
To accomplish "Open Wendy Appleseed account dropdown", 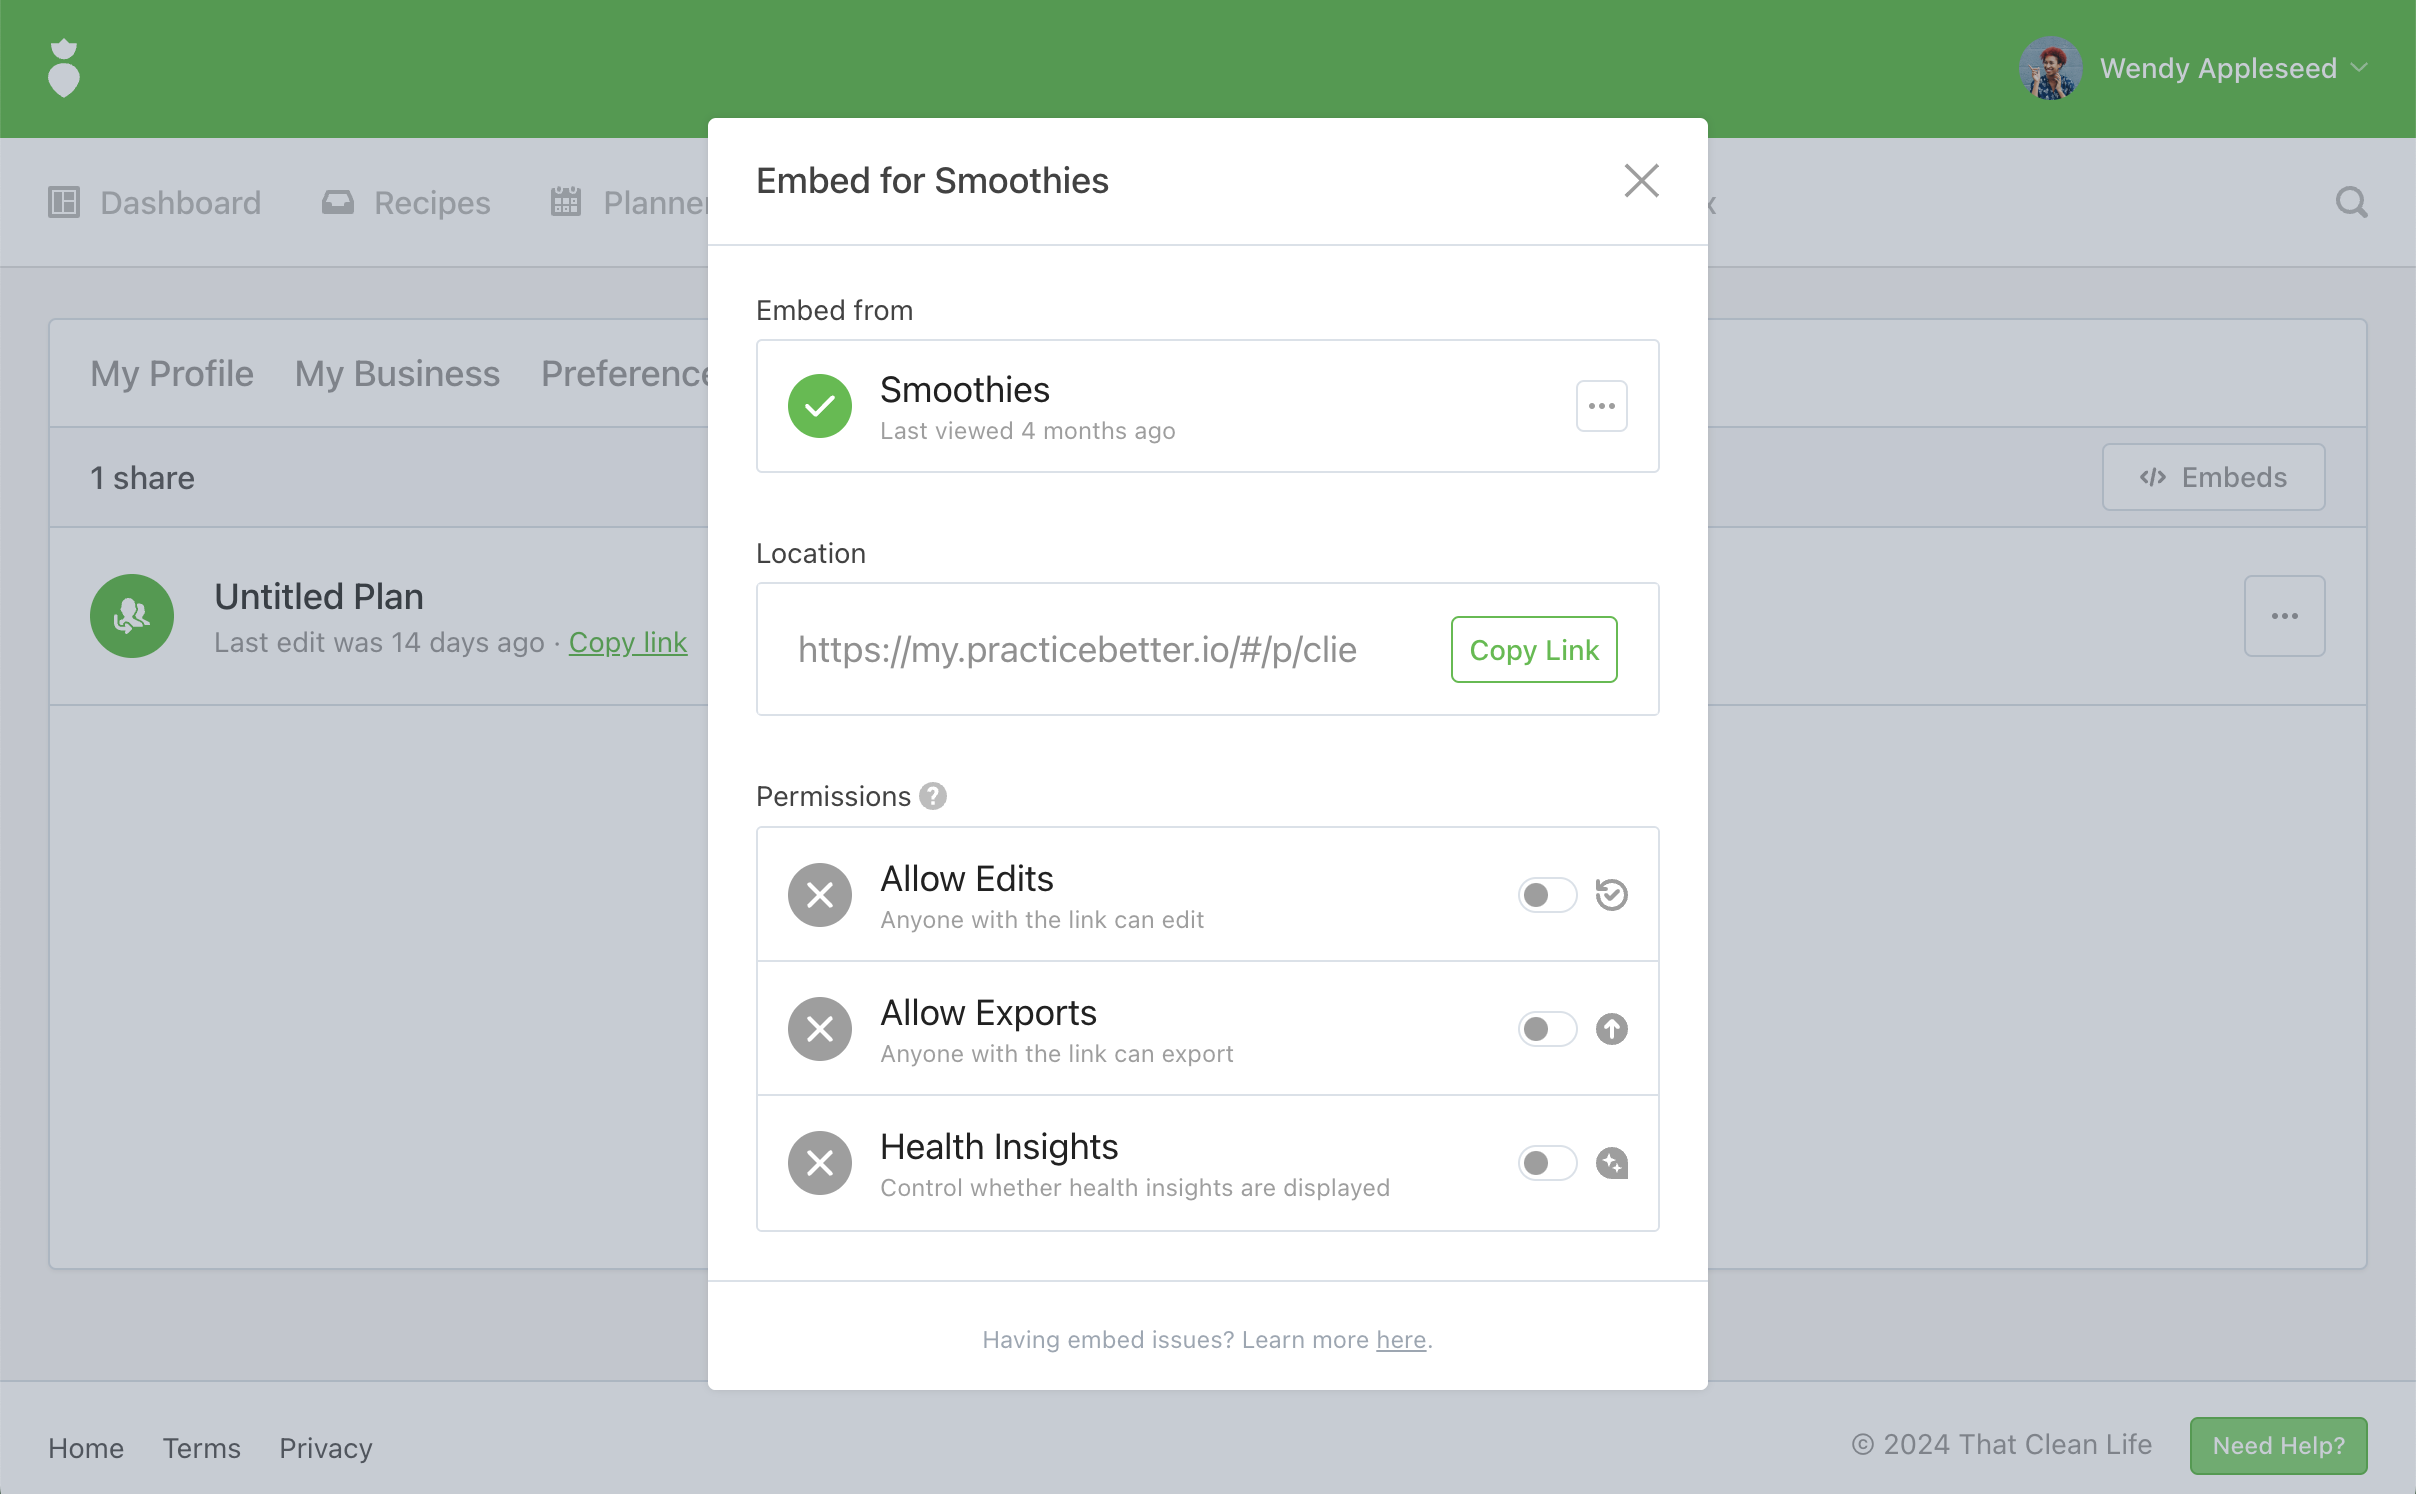I will tap(2217, 68).
